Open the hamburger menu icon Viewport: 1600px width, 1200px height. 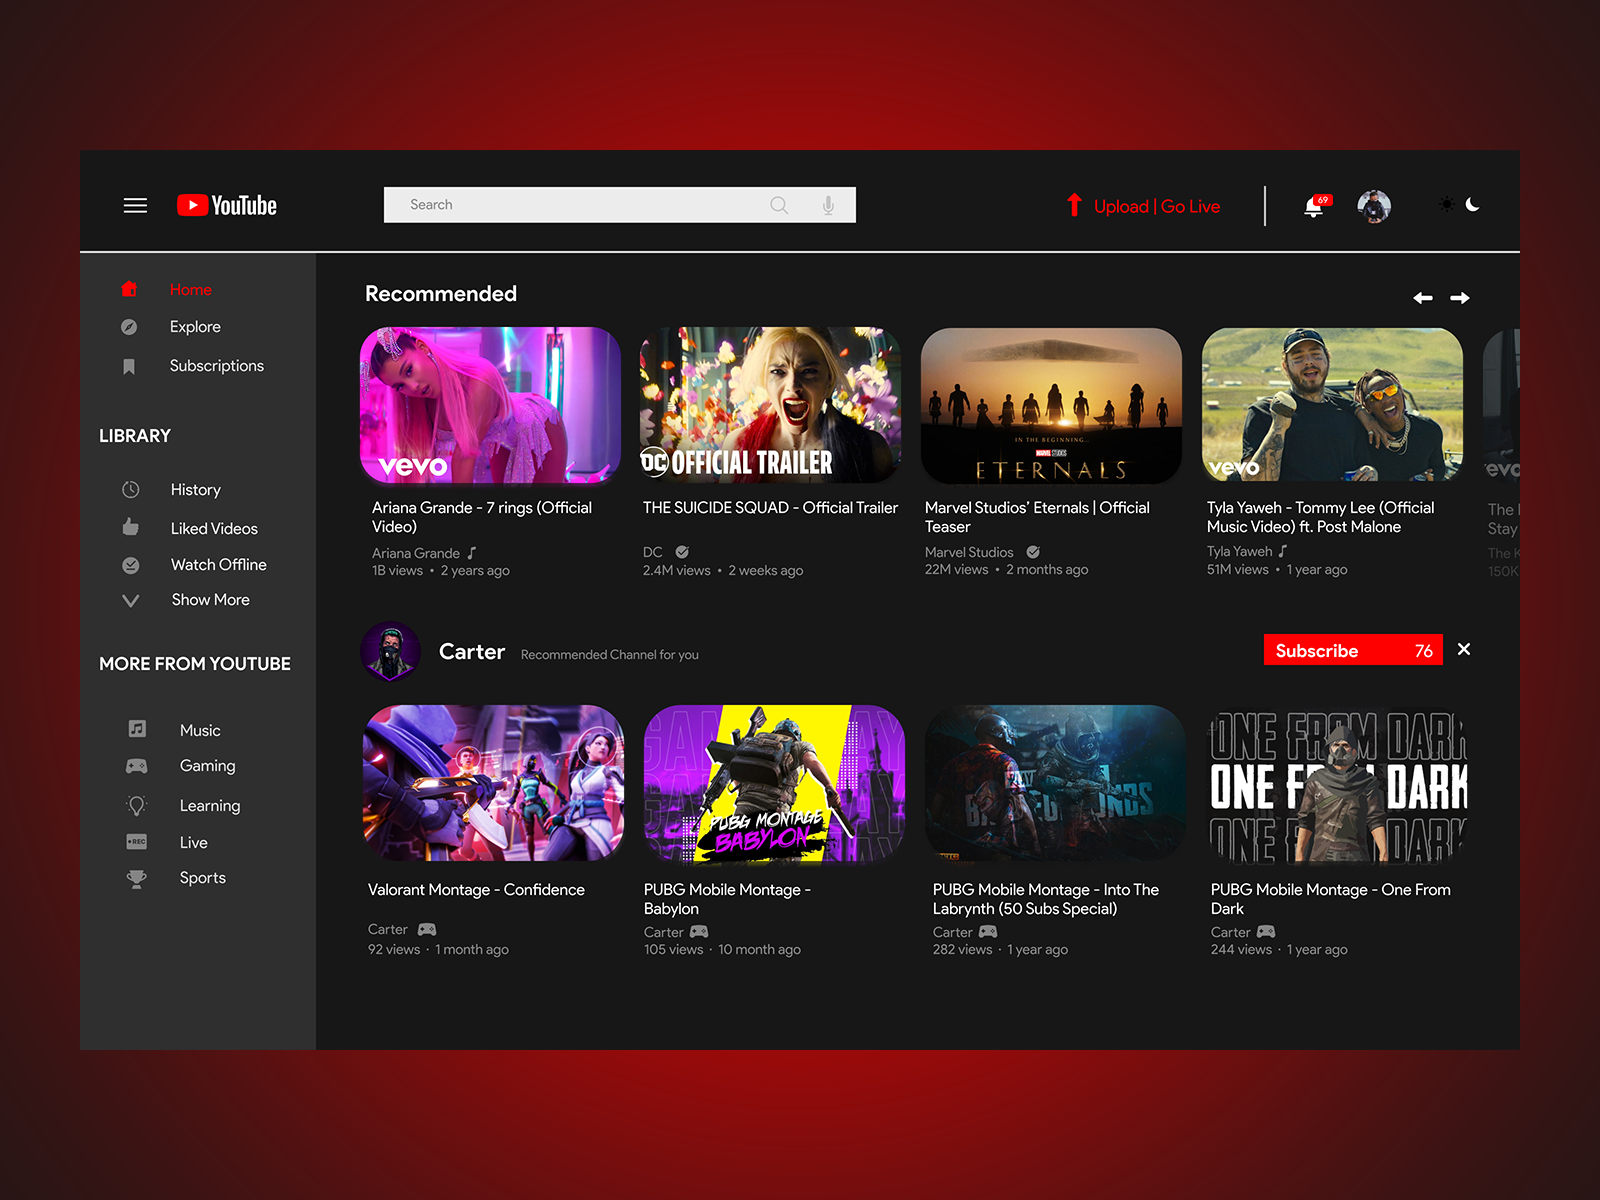pyautogui.click(x=135, y=205)
